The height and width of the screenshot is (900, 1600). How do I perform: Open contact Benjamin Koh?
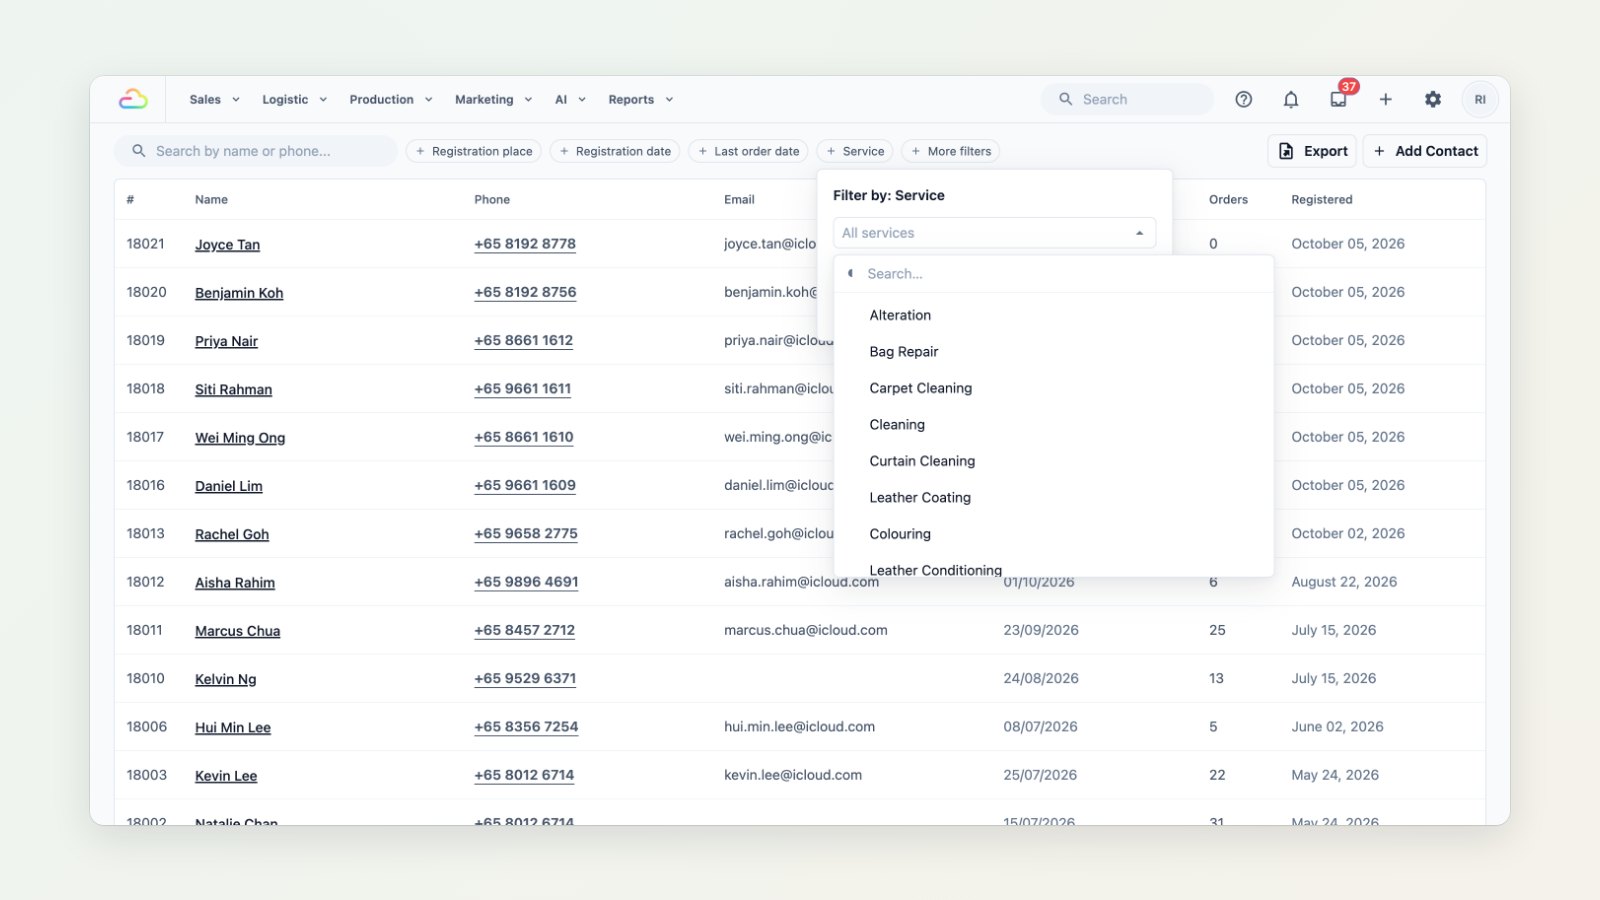(x=239, y=293)
